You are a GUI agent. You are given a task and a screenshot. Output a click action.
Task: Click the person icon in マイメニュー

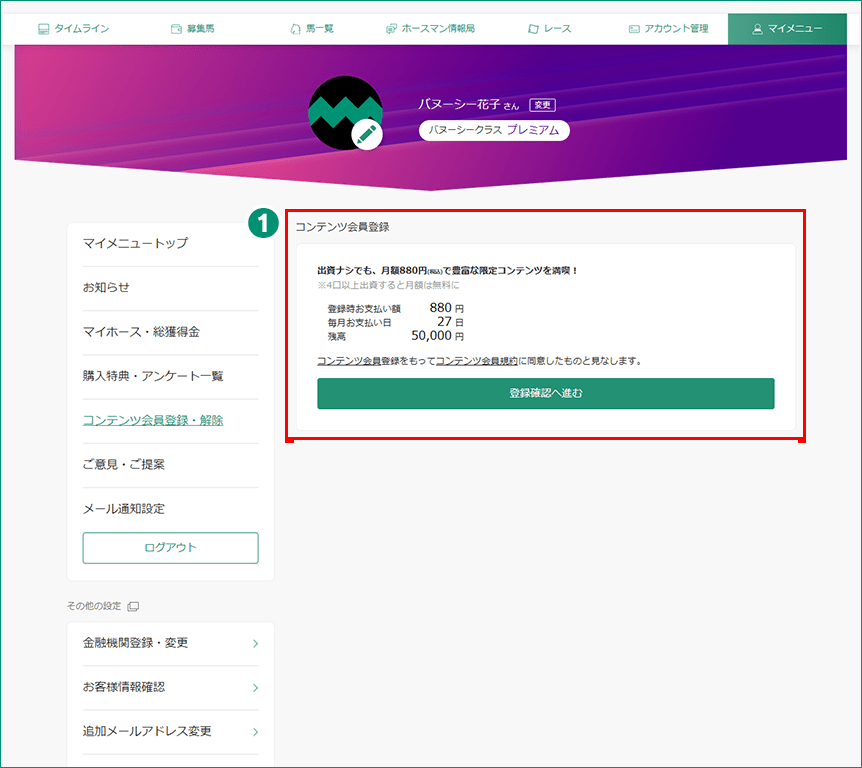click(758, 29)
